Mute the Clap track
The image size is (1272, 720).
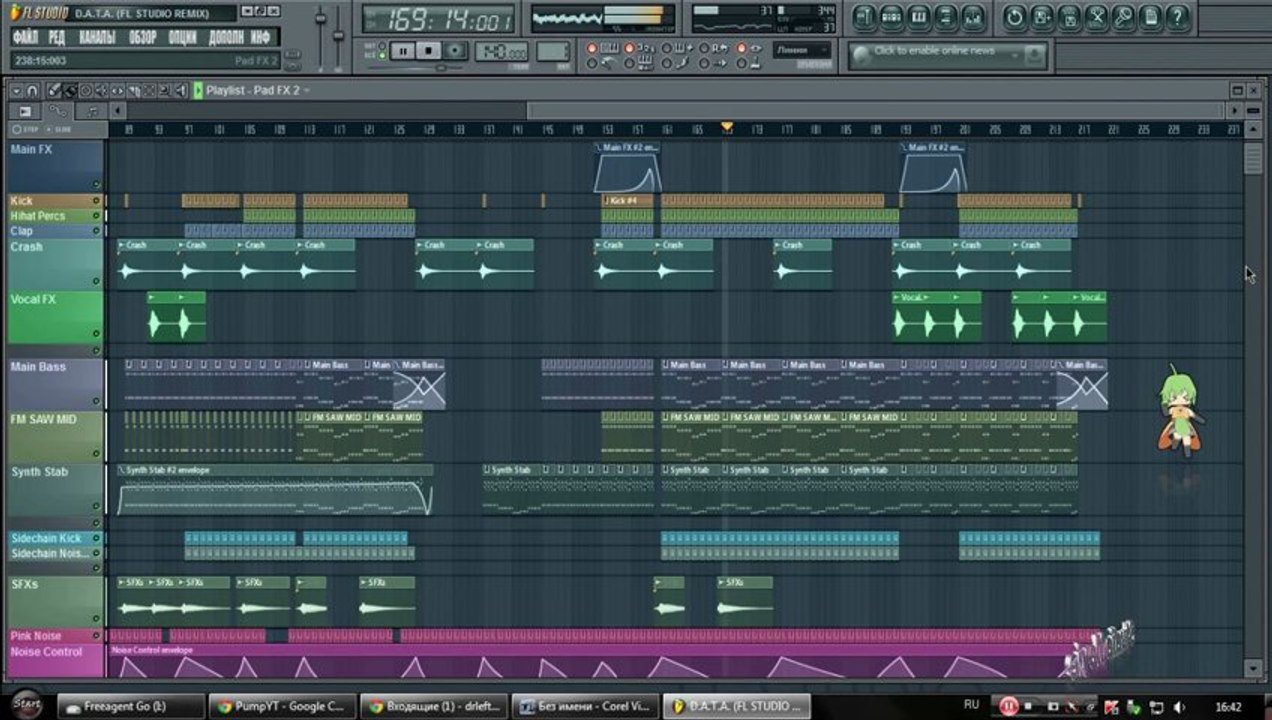tap(96, 231)
